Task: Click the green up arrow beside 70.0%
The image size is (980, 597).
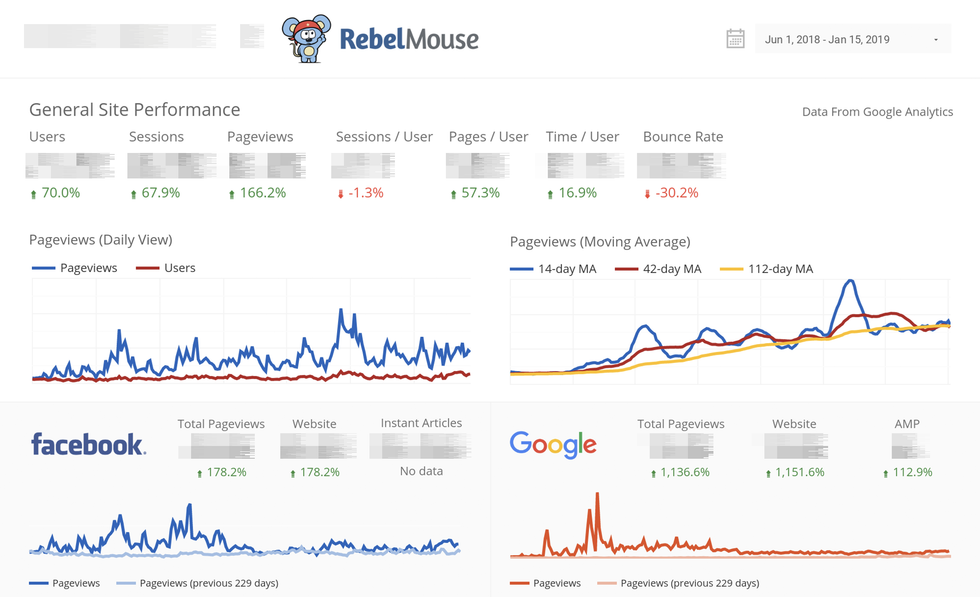Action: pyautogui.click(x=33, y=194)
